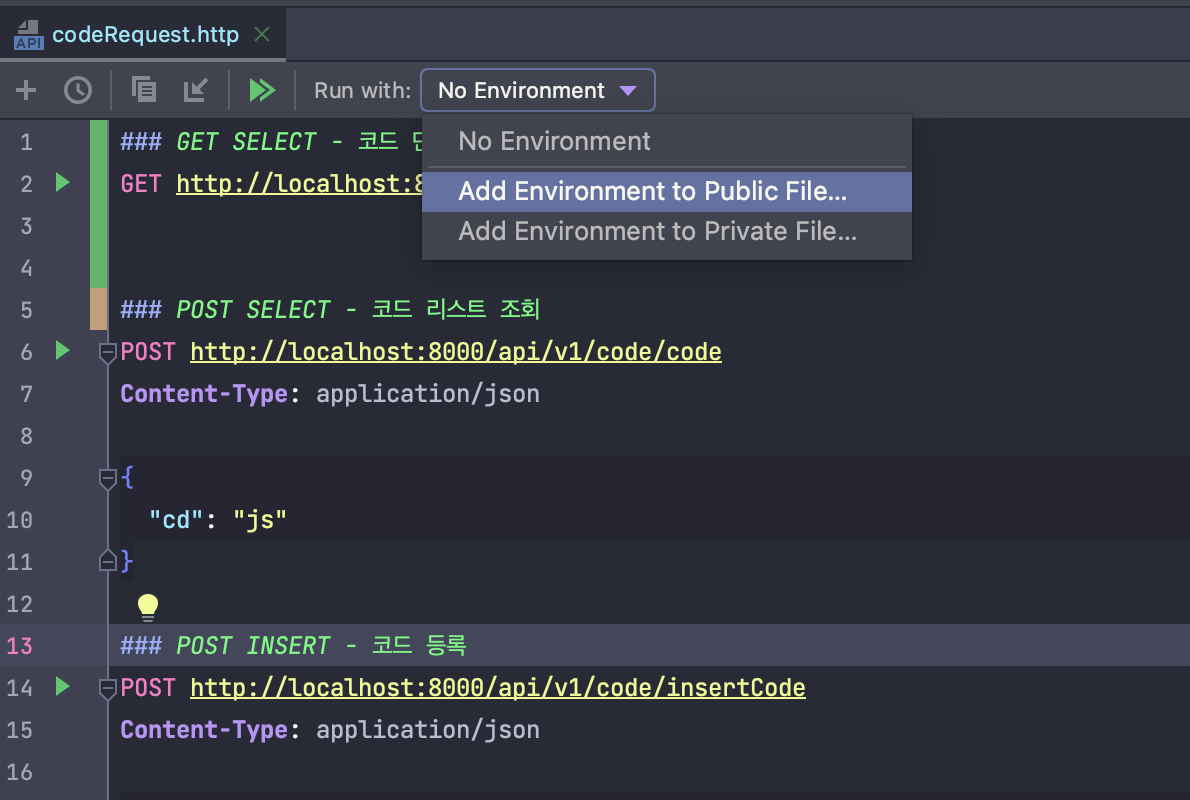Run the POST code/code request on line 6
Viewport: 1190px width, 800px height.
coord(62,350)
